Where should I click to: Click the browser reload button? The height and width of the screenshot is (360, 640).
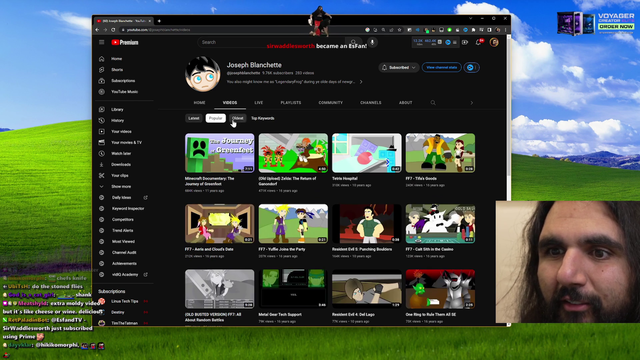coord(113,30)
